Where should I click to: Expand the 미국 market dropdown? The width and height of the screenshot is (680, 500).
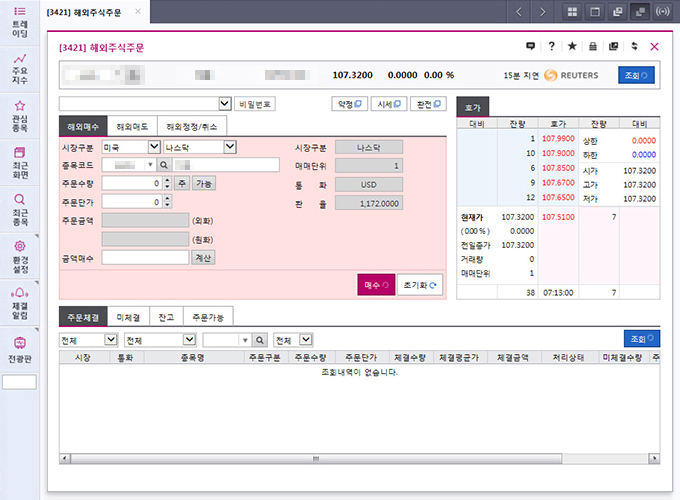[x=153, y=147]
